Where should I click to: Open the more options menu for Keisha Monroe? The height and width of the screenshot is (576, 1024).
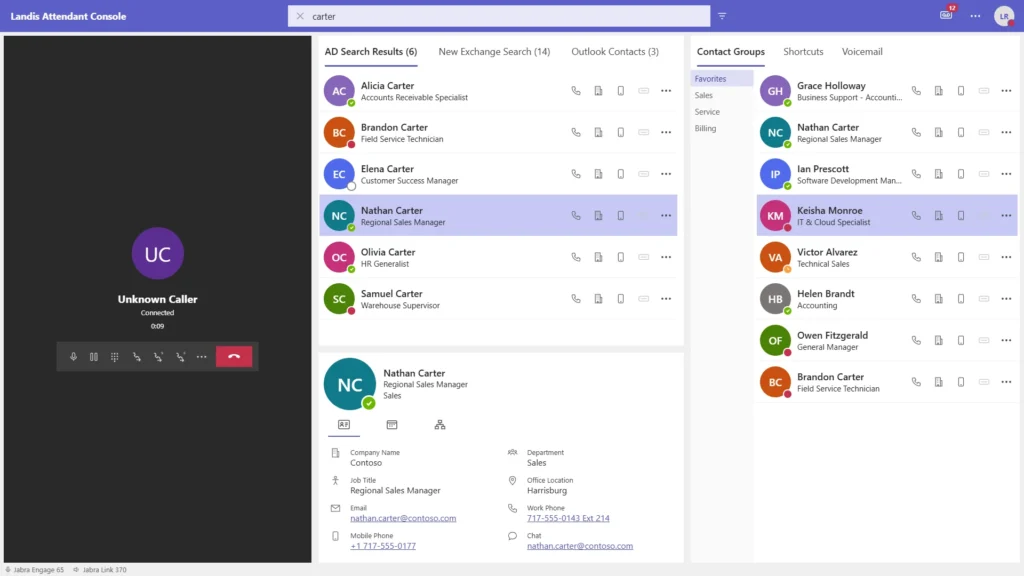1006,216
